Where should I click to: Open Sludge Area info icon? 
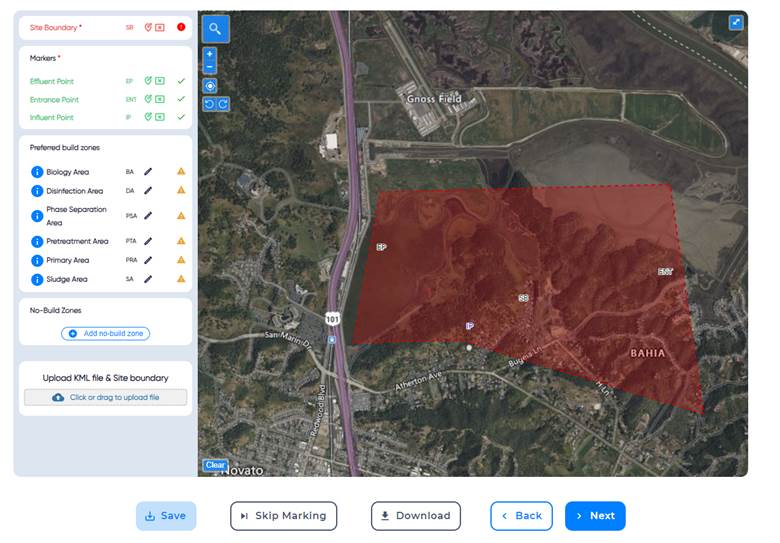pyautogui.click(x=37, y=279)
